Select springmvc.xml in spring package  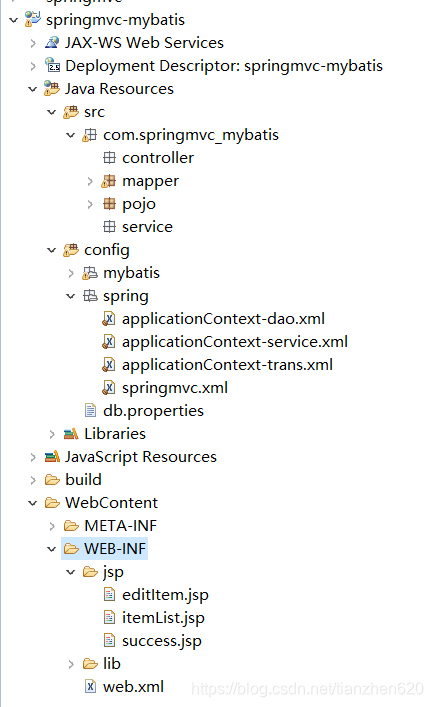pyautogui.click(x=175, y=388)
